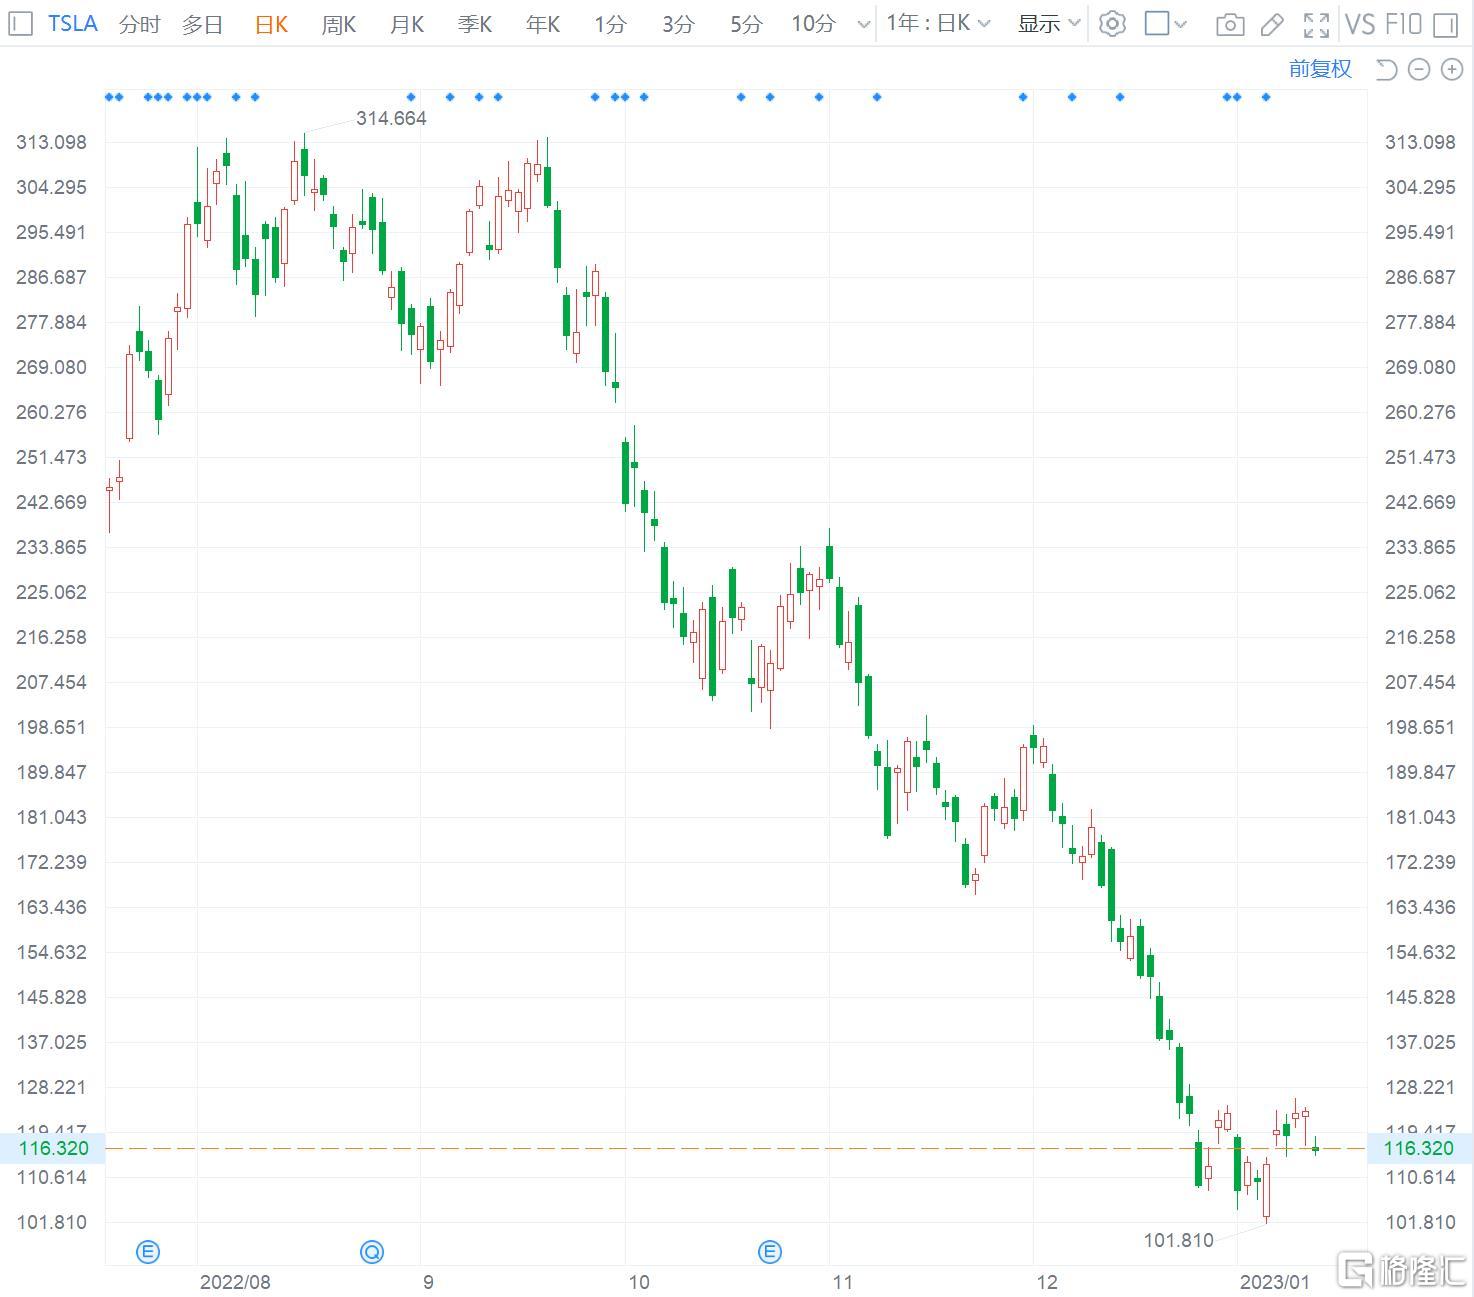This screenshot has height=1297, width=1474.
Task: Expand more time intervals after 10分
Action: coord(864,24)
